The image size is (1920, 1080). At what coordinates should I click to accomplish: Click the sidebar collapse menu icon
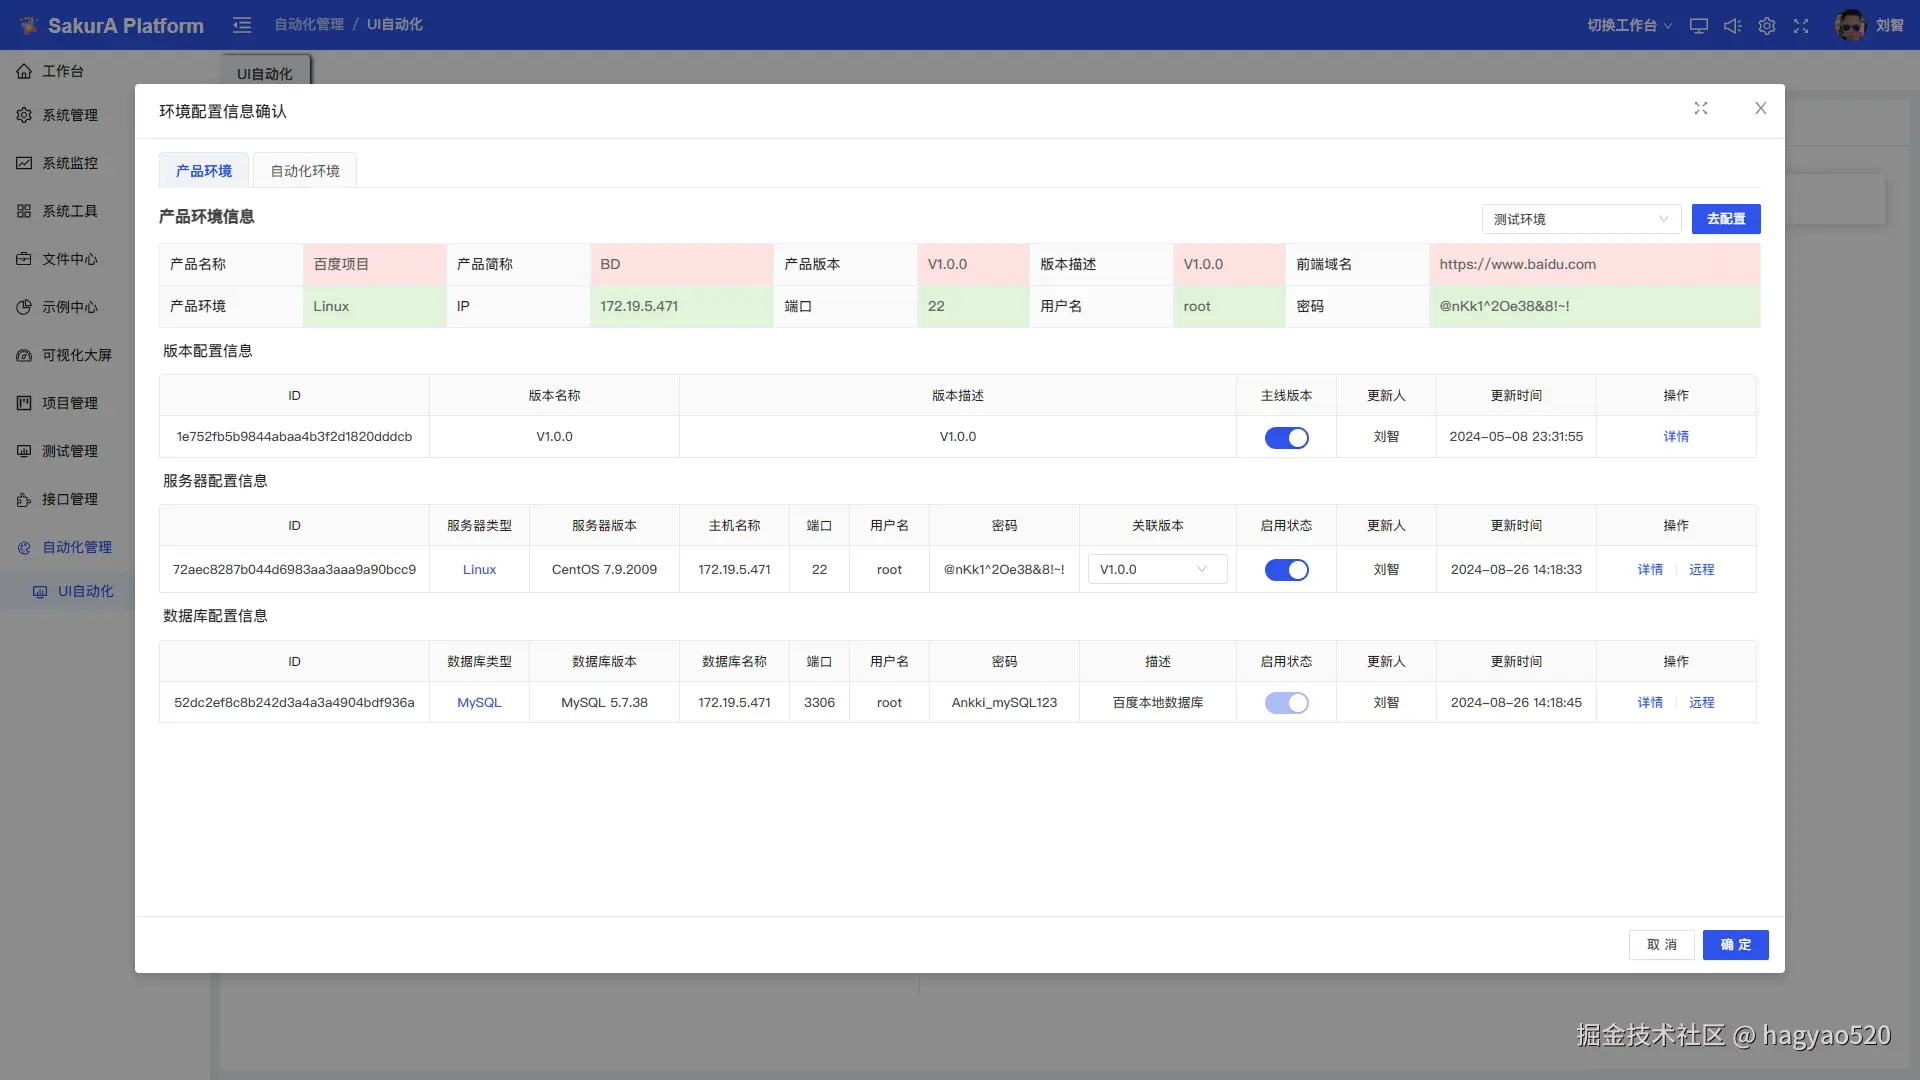pos(242,25)
